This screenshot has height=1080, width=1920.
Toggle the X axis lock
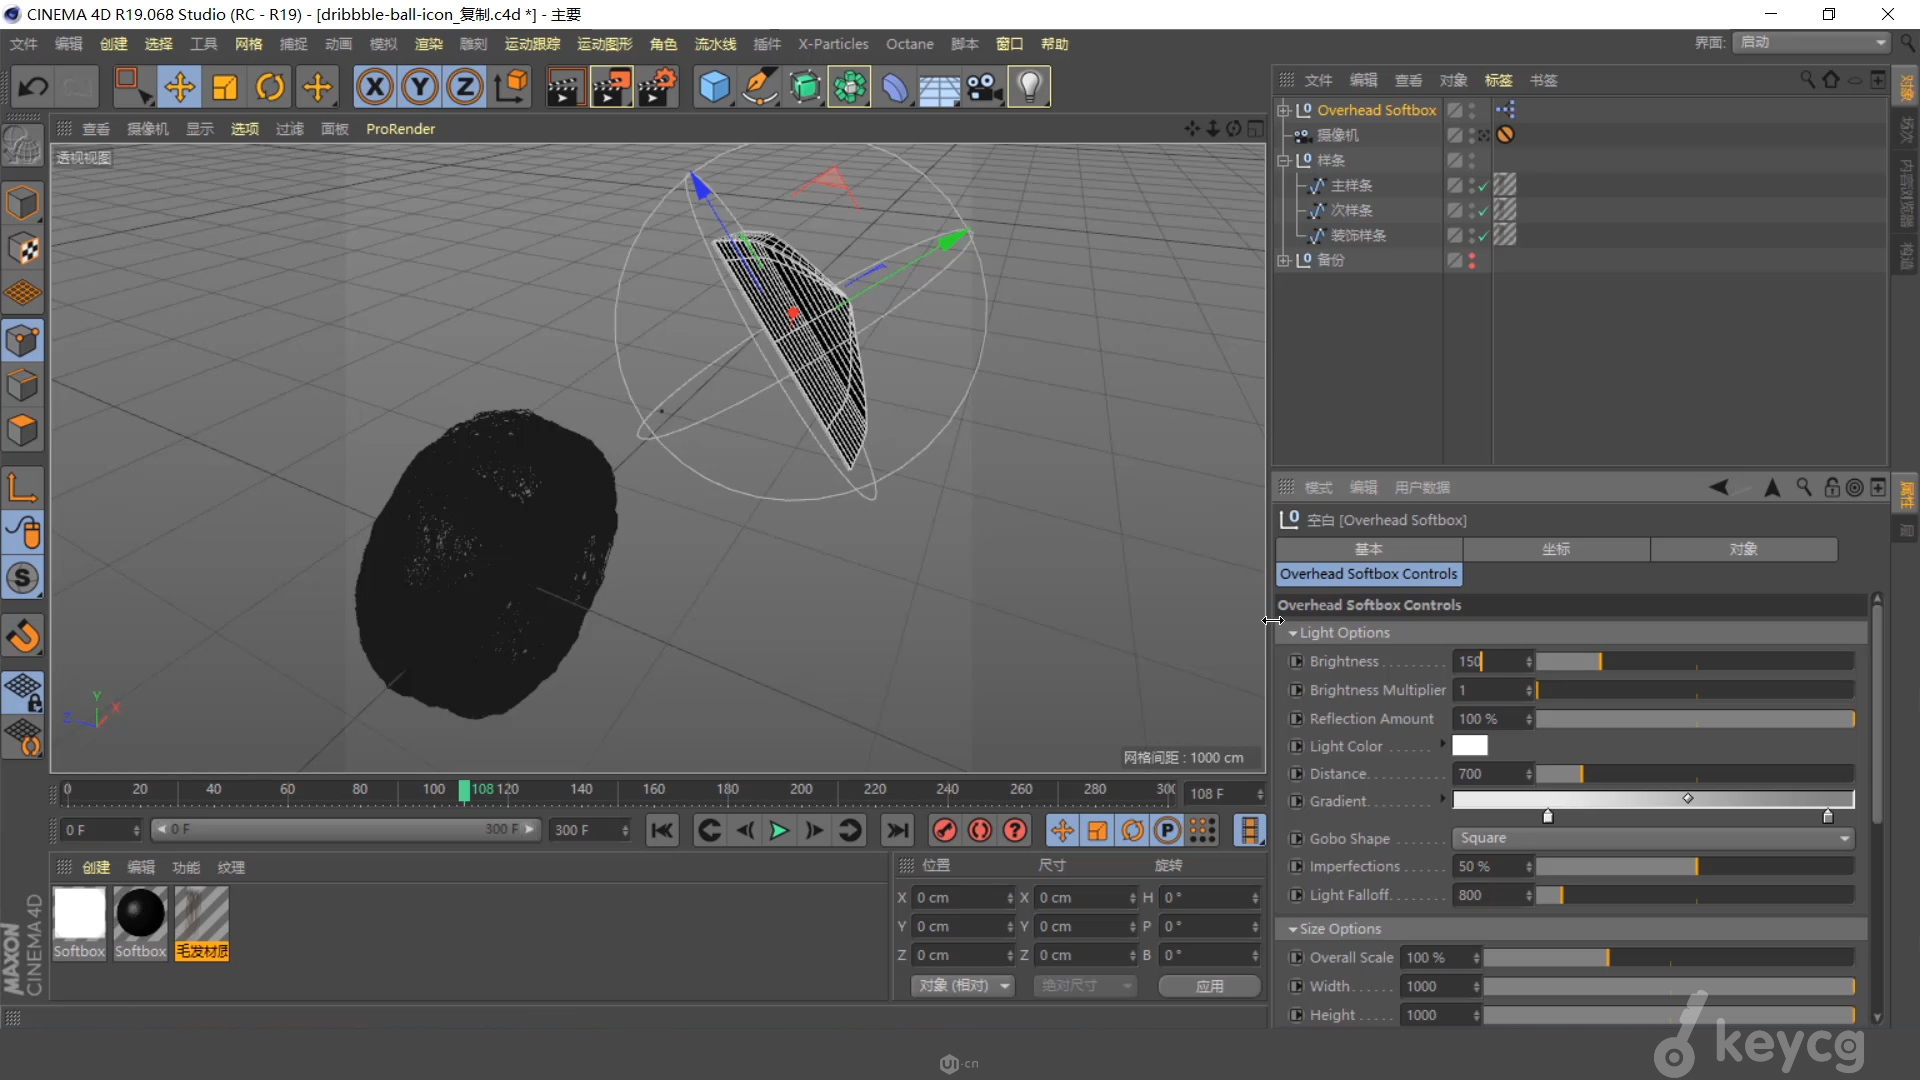tap(374, 87)
